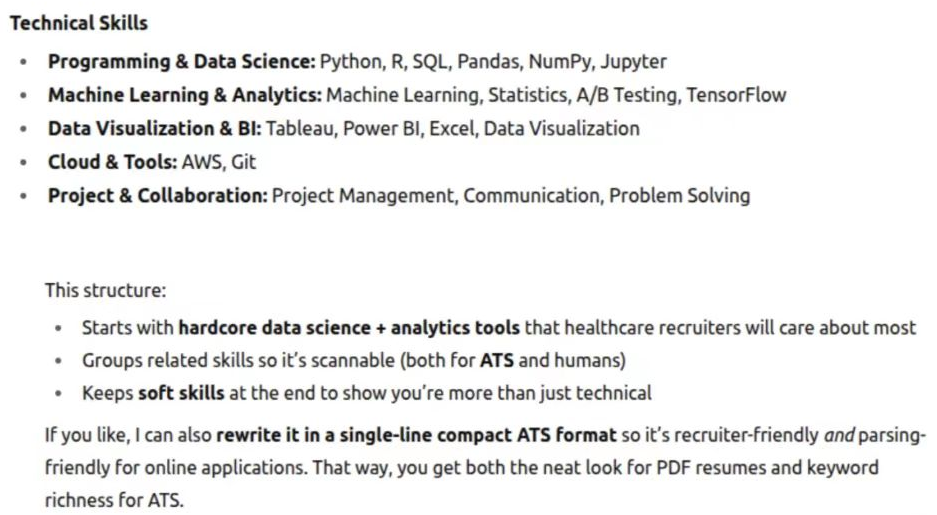Click the word TensorFlow
The image size is (937, 515).
[736, 94]
